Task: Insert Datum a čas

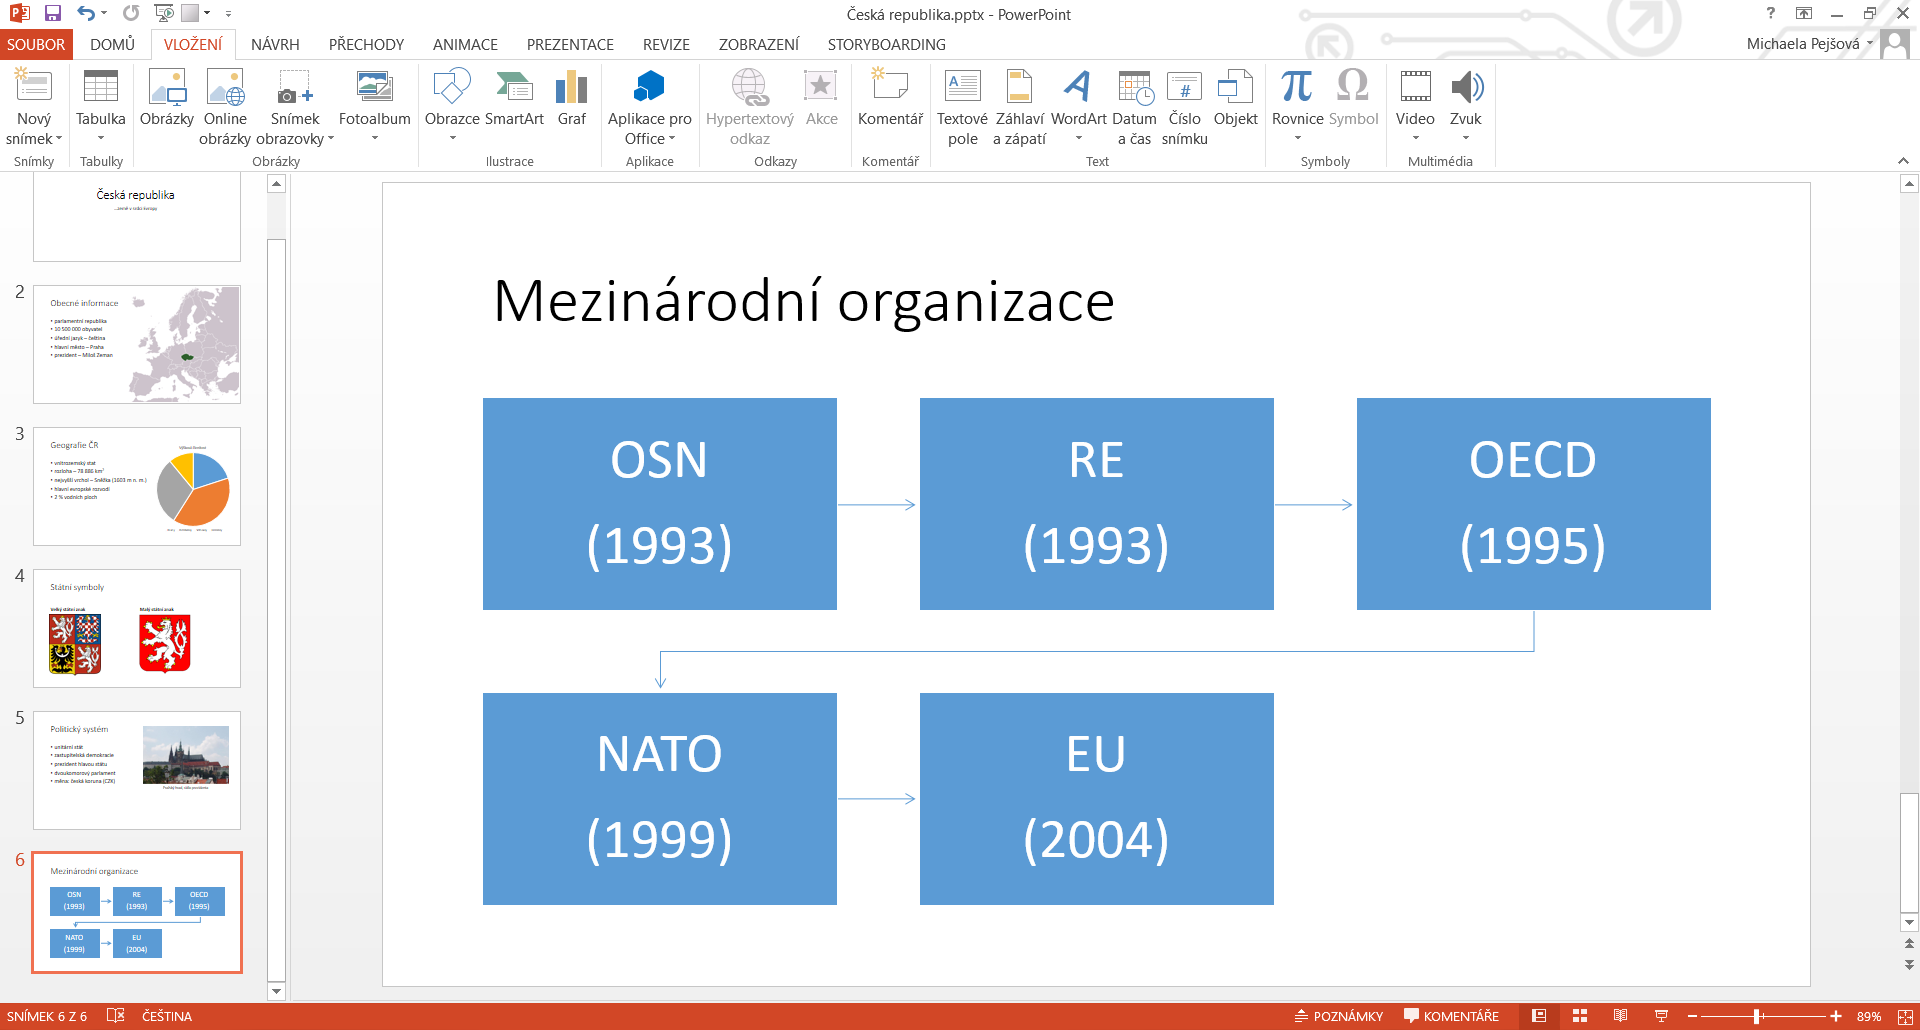Action: 1134,108
